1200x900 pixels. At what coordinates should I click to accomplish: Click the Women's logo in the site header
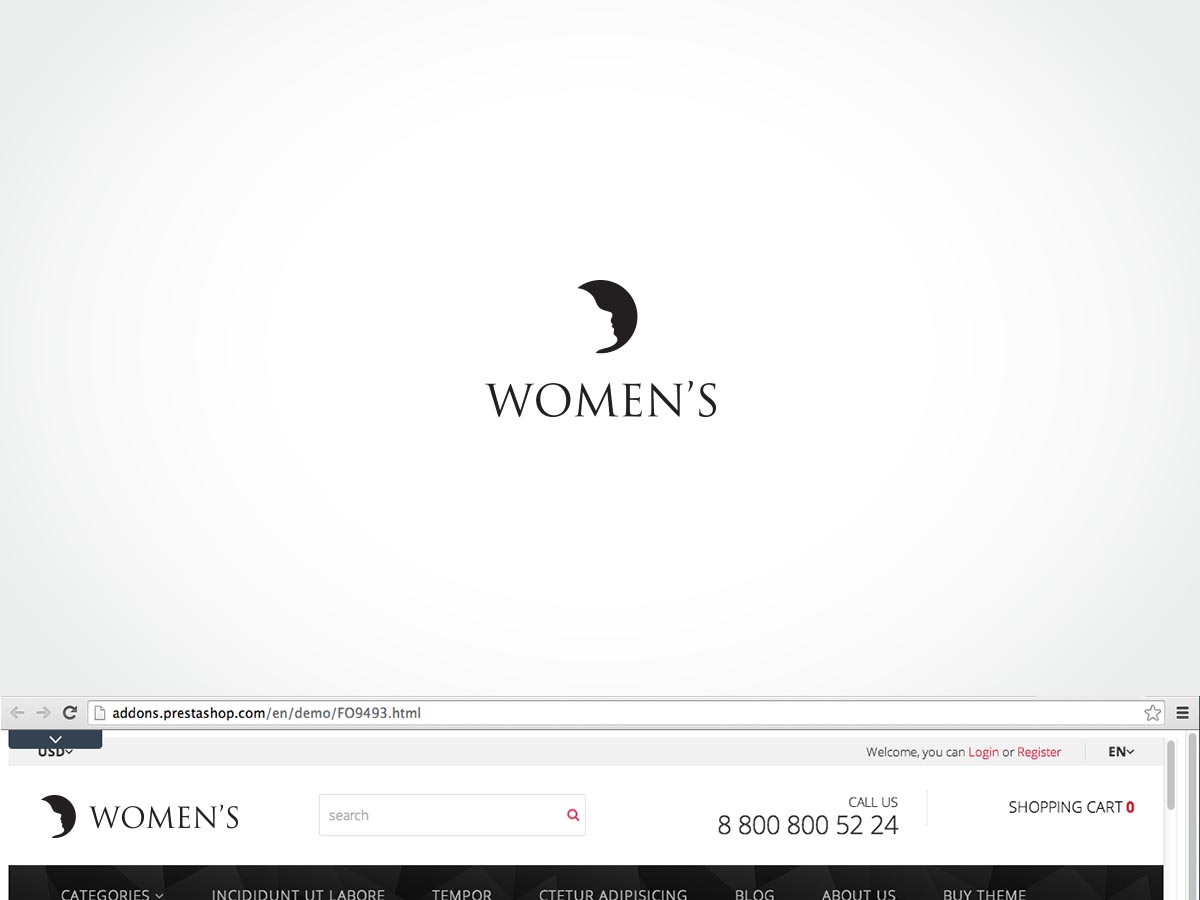pos(140,816)
